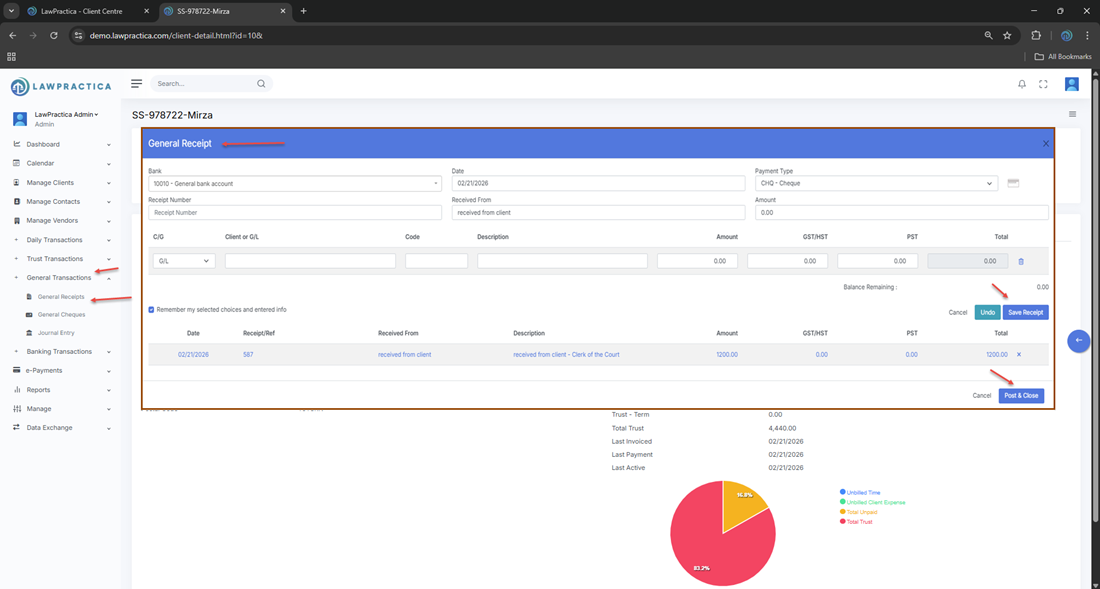This screenshot has width=1100, height=589.
Task: Click the fullscreen icon in the top header
Action: [x=1043, y=84]
